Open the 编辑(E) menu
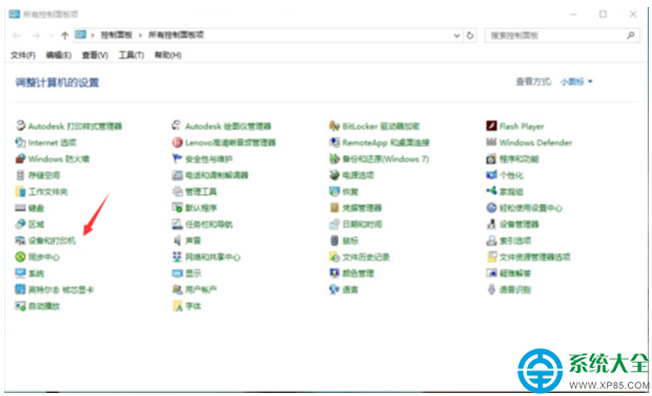 coord(59,55)
